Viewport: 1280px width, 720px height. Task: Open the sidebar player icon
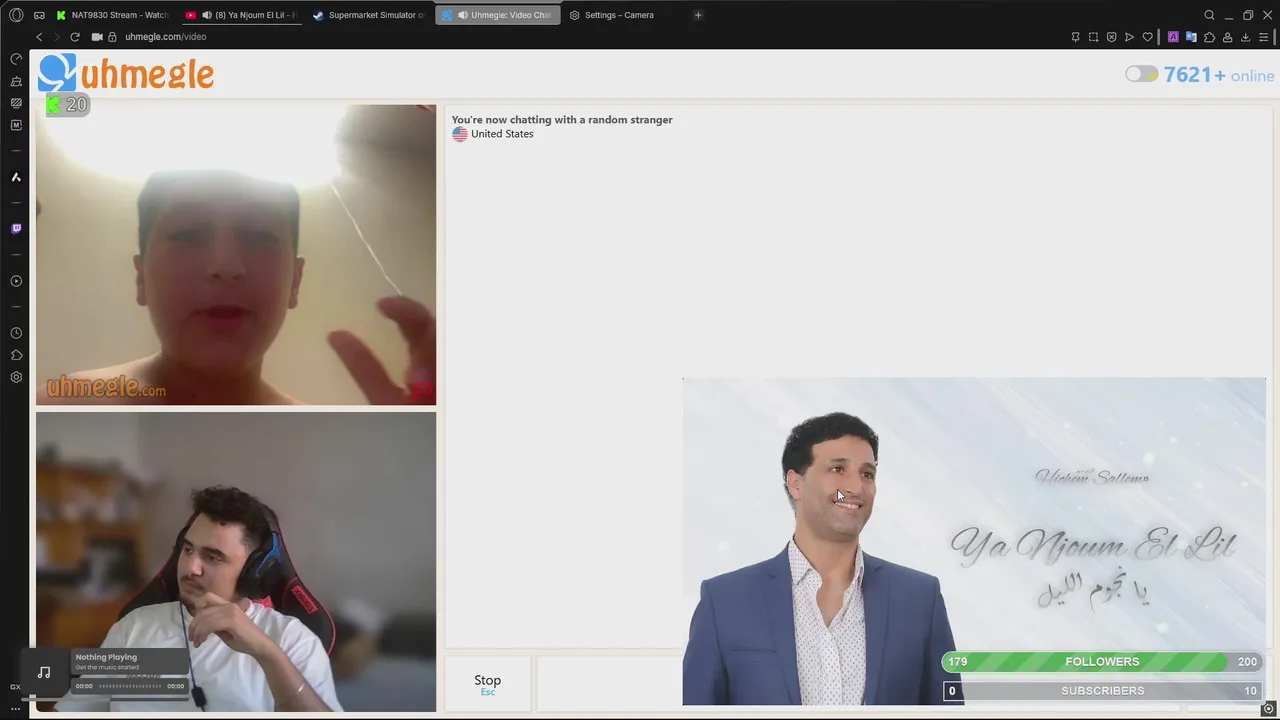[x=16, y=281]
